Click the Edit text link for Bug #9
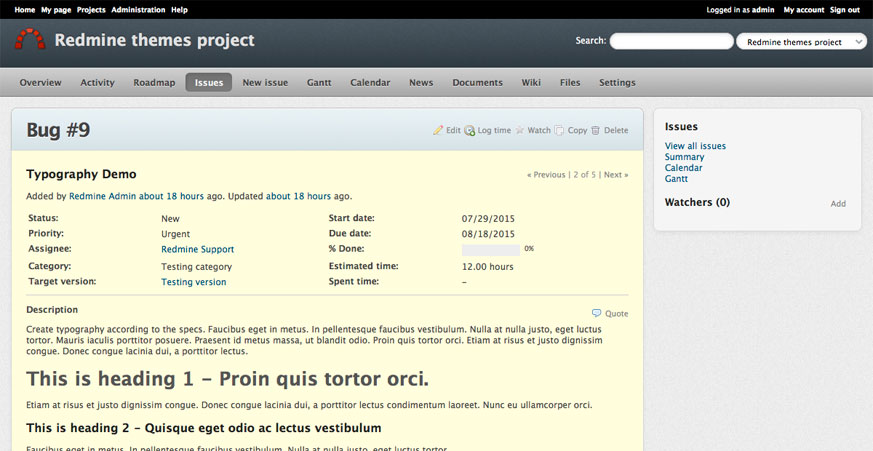The width and height of the screenshot is (873, 451). tap(453, 130)
